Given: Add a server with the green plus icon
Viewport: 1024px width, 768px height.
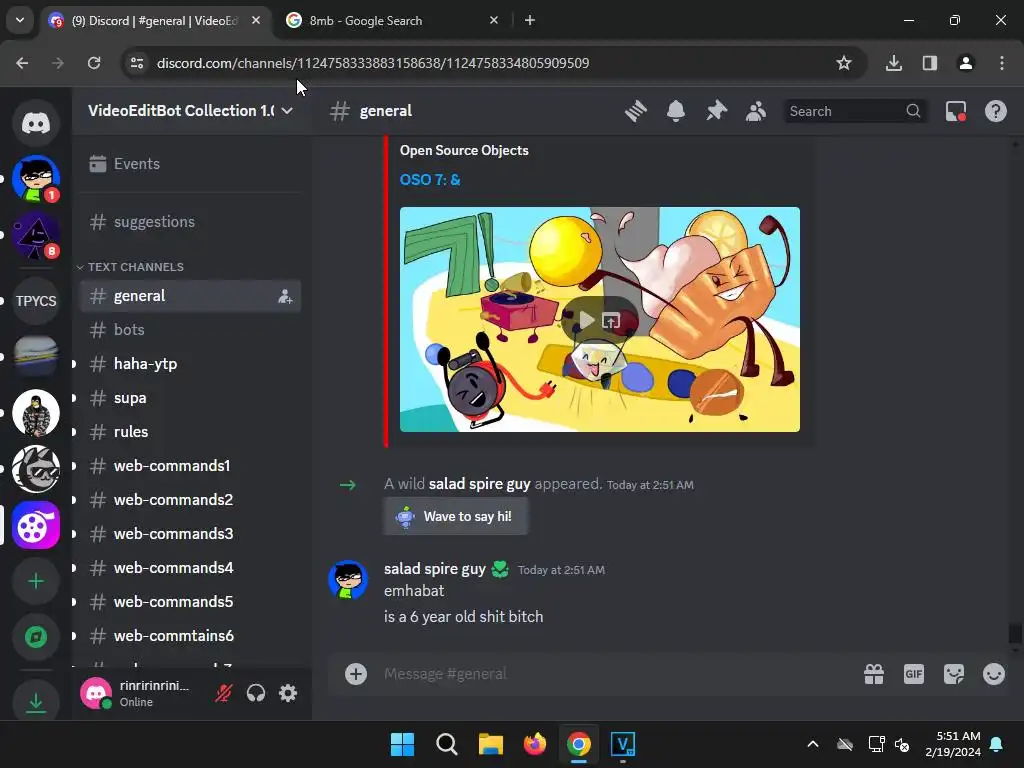Looking at the screenshot, I should 36,581.
